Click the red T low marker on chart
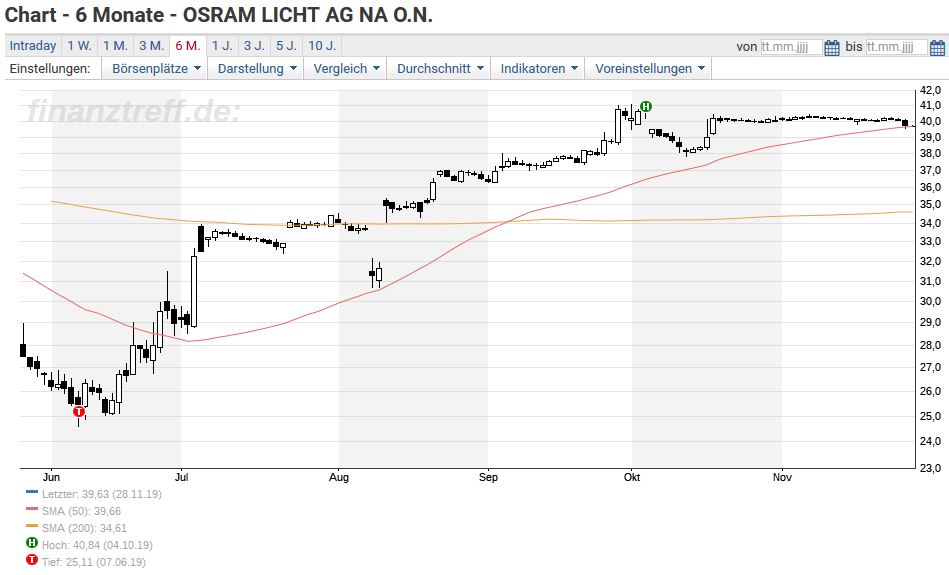This screenshot has width=949, height=575. click(79, 412)
